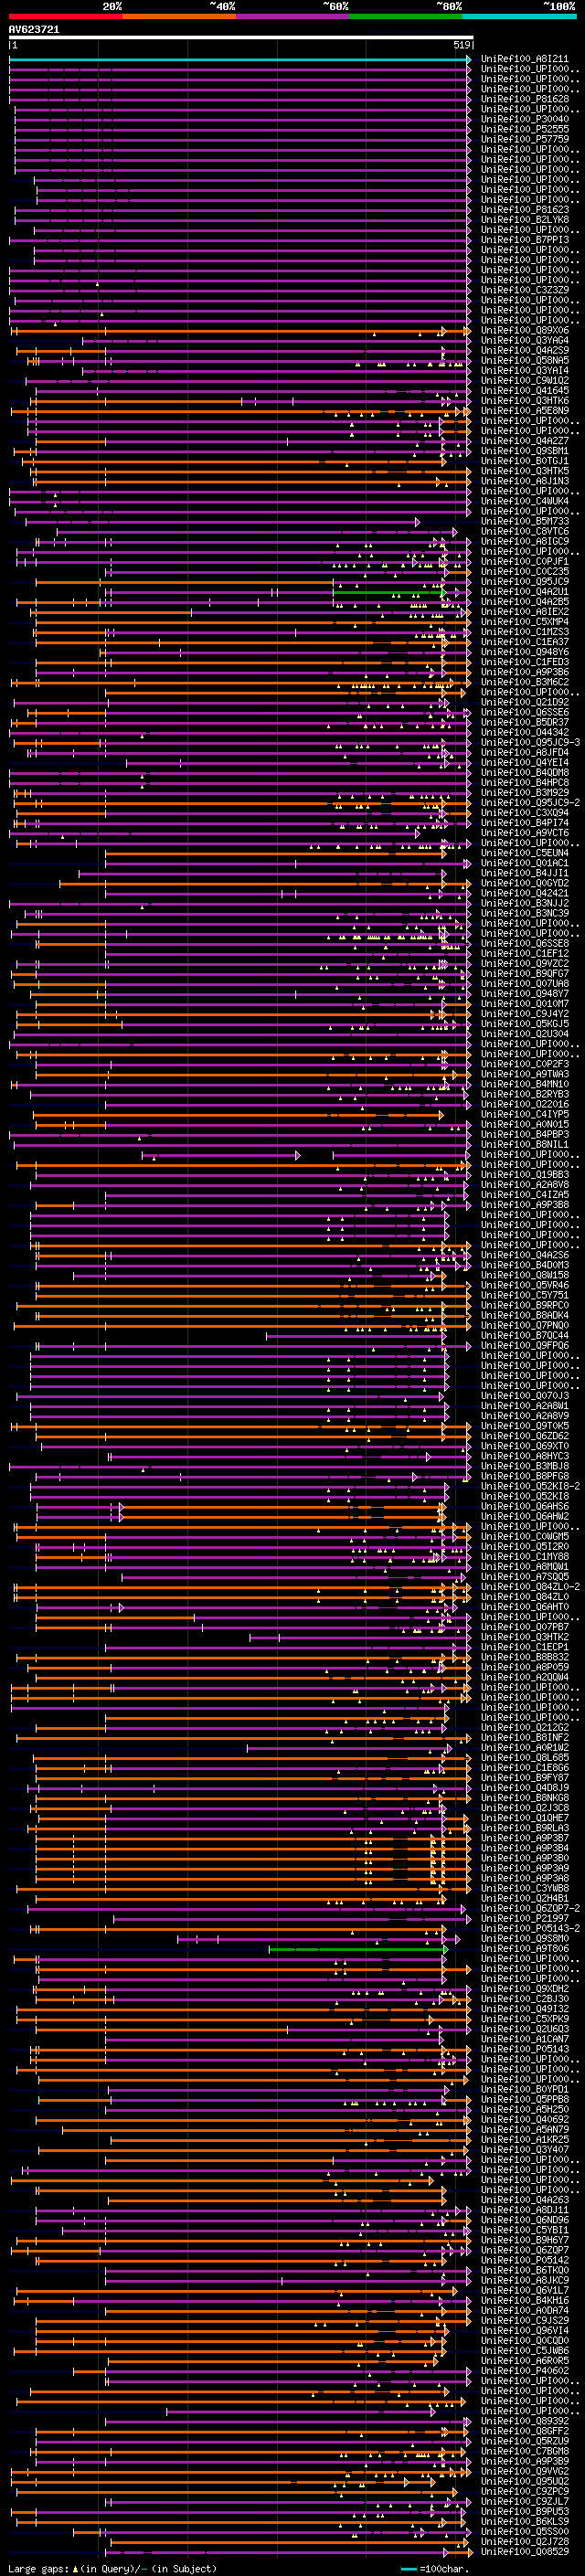585x2576 pixels.
Task: Click the UniRef100_B0TGJ1 label
Action: [525, 461]
